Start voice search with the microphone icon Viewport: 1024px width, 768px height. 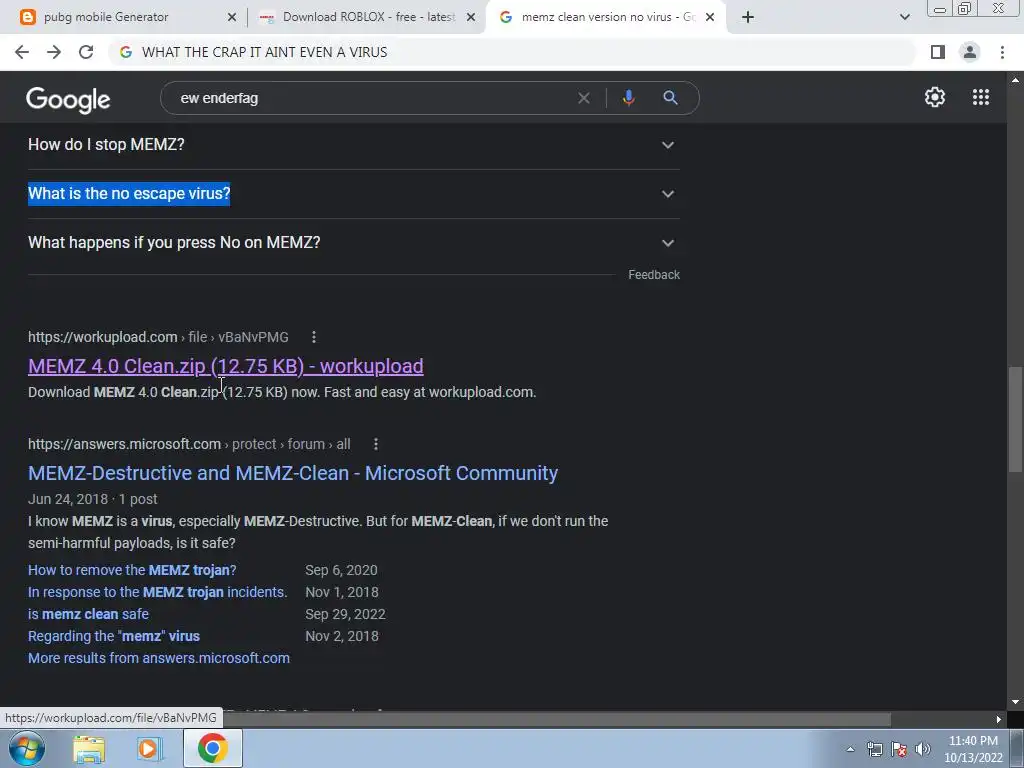[628, 98]
